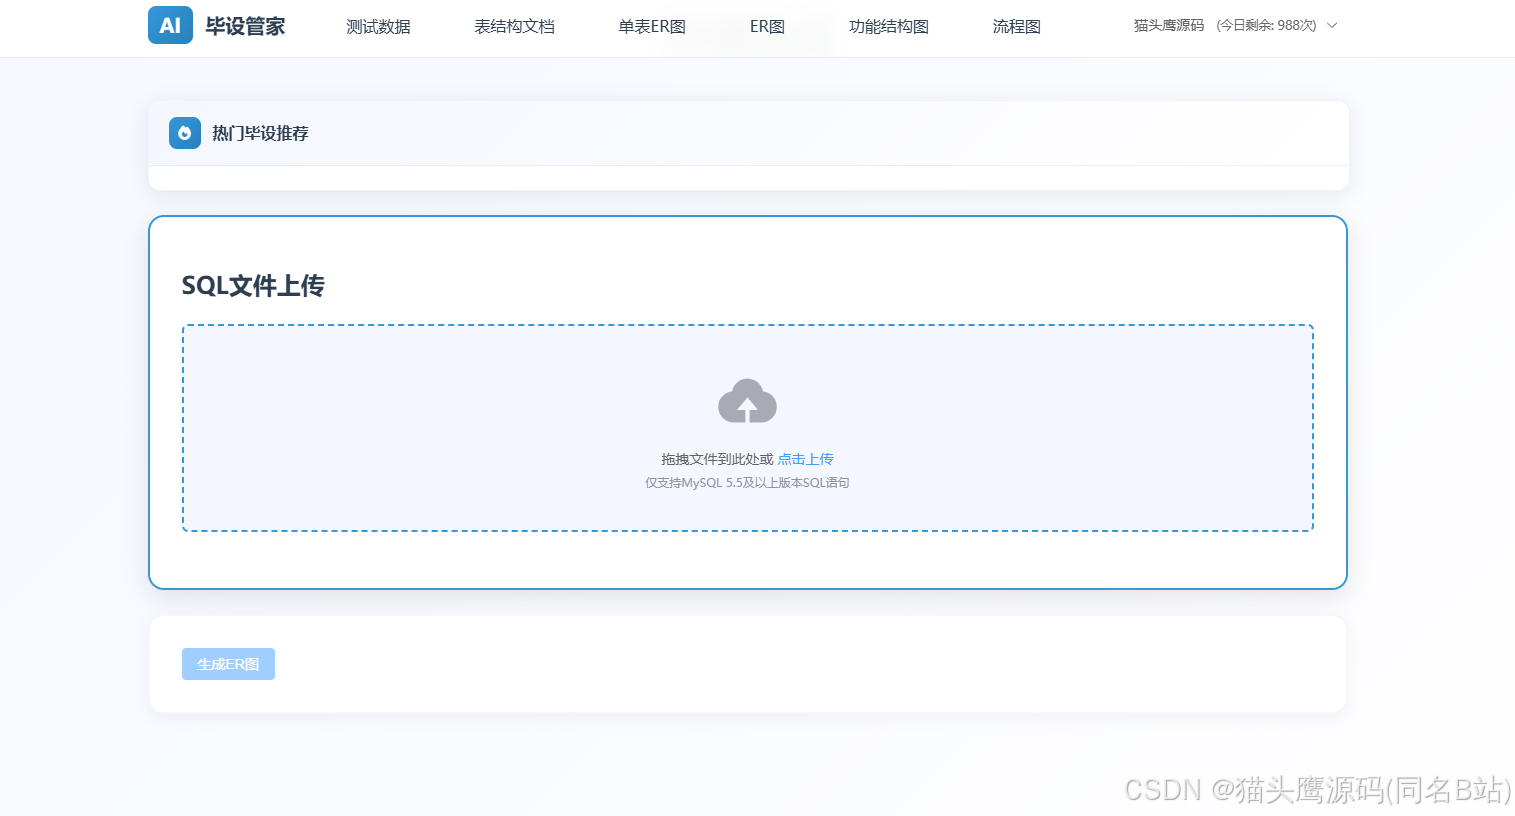Click inside the dashed SQL file drop area
1515x816 pixels.
[747, 428]
